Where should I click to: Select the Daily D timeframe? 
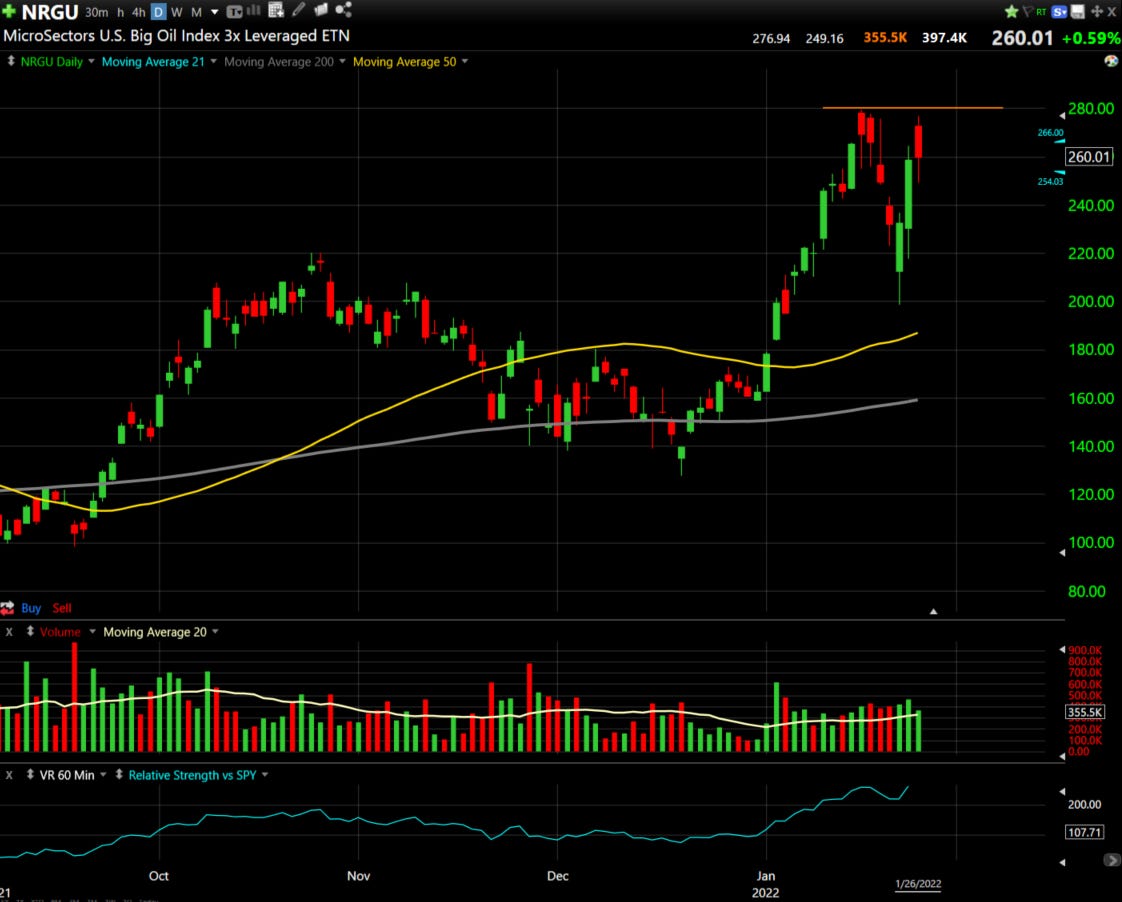pos(158,12)
